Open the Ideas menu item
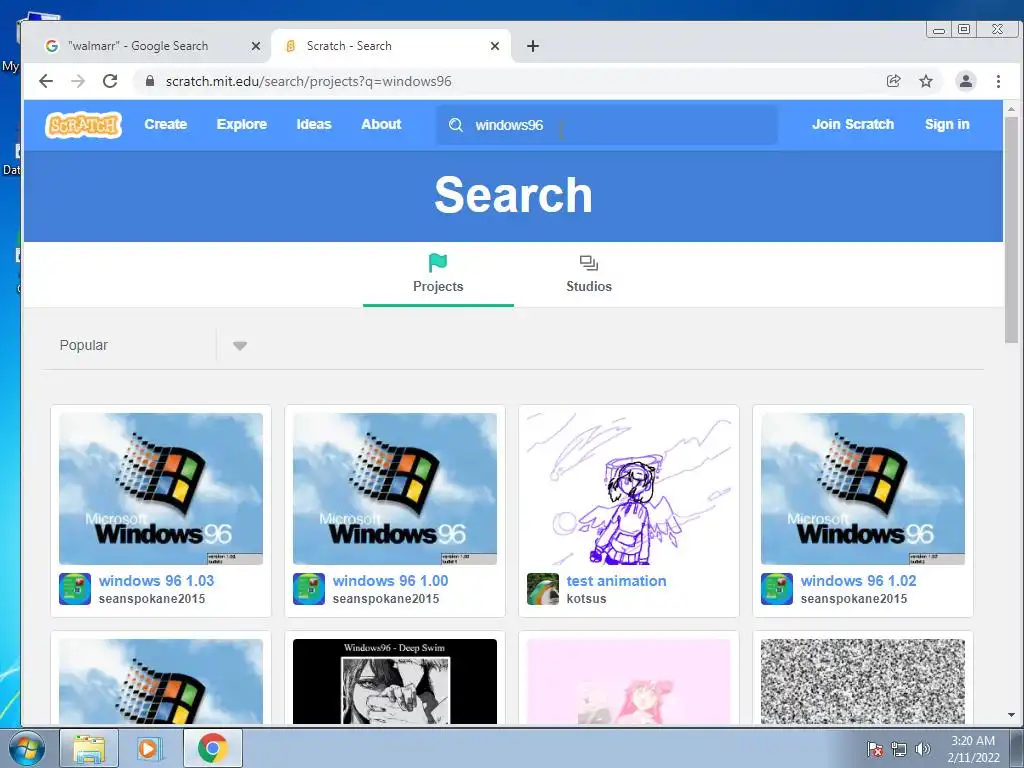The height and width of the screenshot is (768, 1024). pos(314,124)
